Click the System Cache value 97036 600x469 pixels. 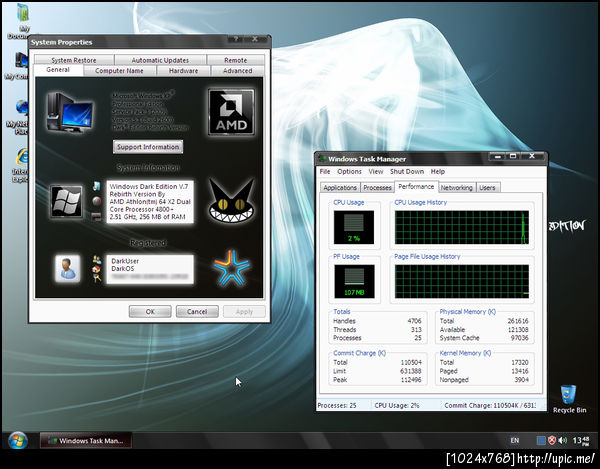pyautogui.click(x=519, y=338)
